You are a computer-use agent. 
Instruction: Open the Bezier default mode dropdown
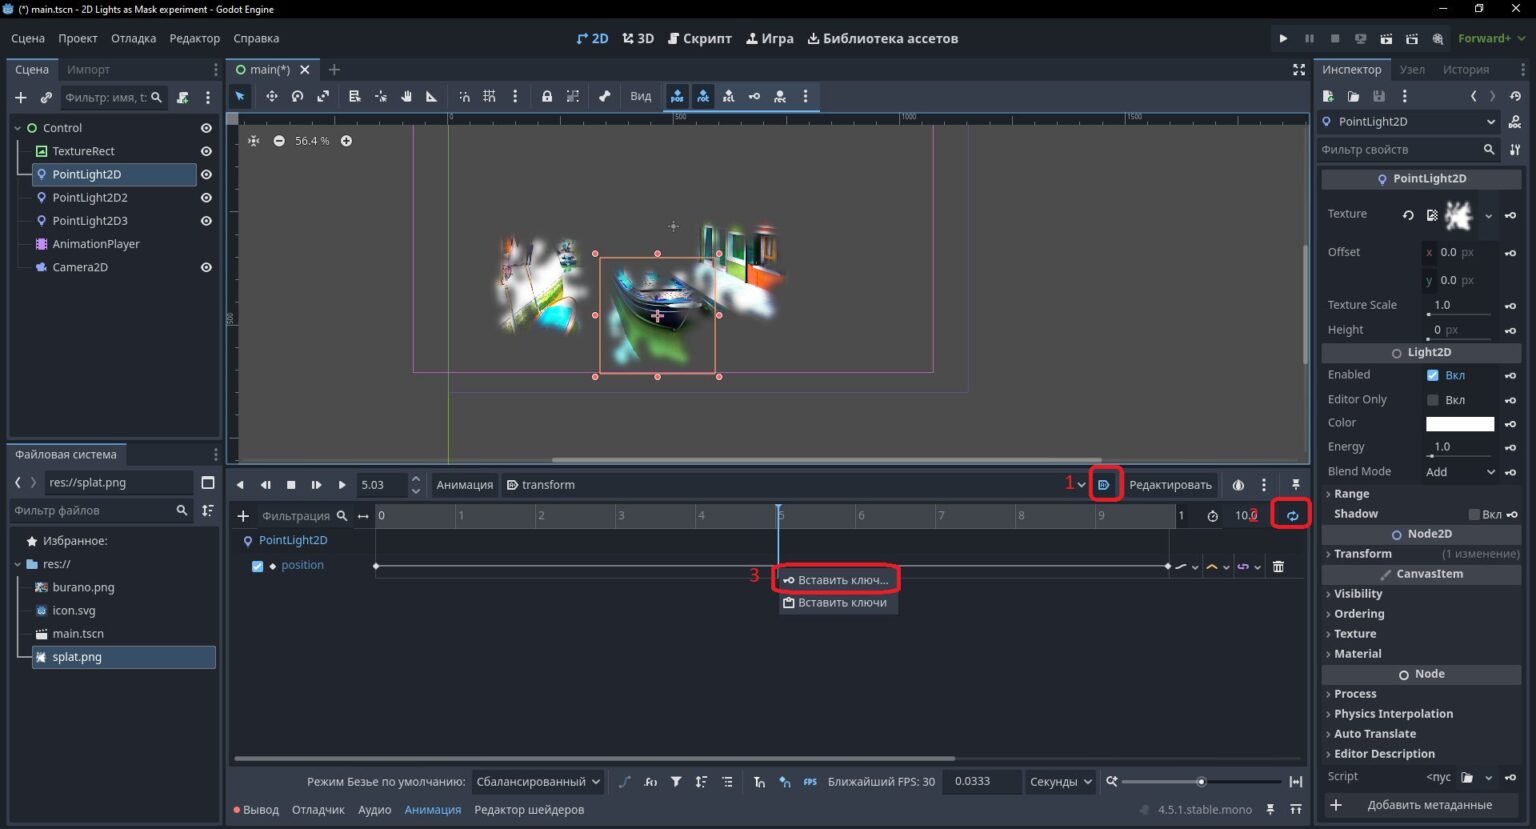coord(538,782)
